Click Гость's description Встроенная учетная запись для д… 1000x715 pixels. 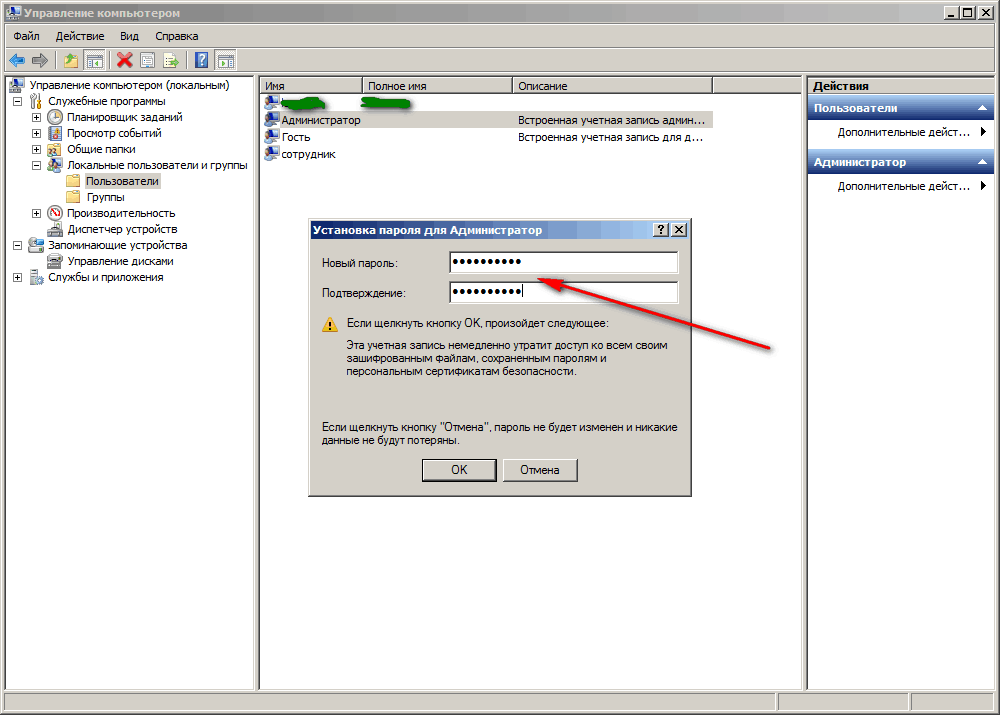coord(610,137)
